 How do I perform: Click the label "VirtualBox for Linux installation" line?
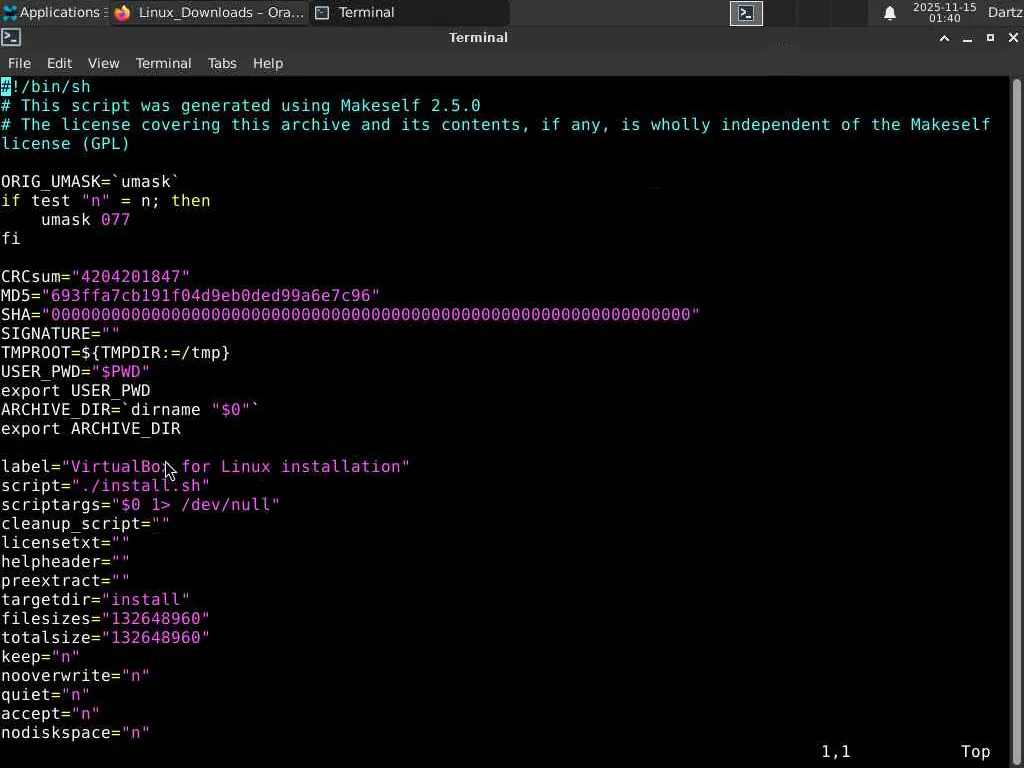pyautogui.click(x=205, y=466)
